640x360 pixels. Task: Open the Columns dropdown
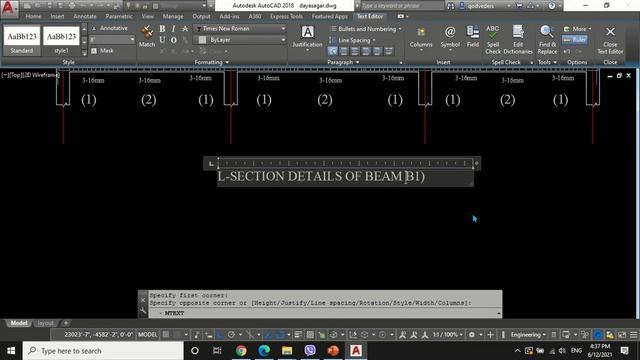[x=421, y=38]
